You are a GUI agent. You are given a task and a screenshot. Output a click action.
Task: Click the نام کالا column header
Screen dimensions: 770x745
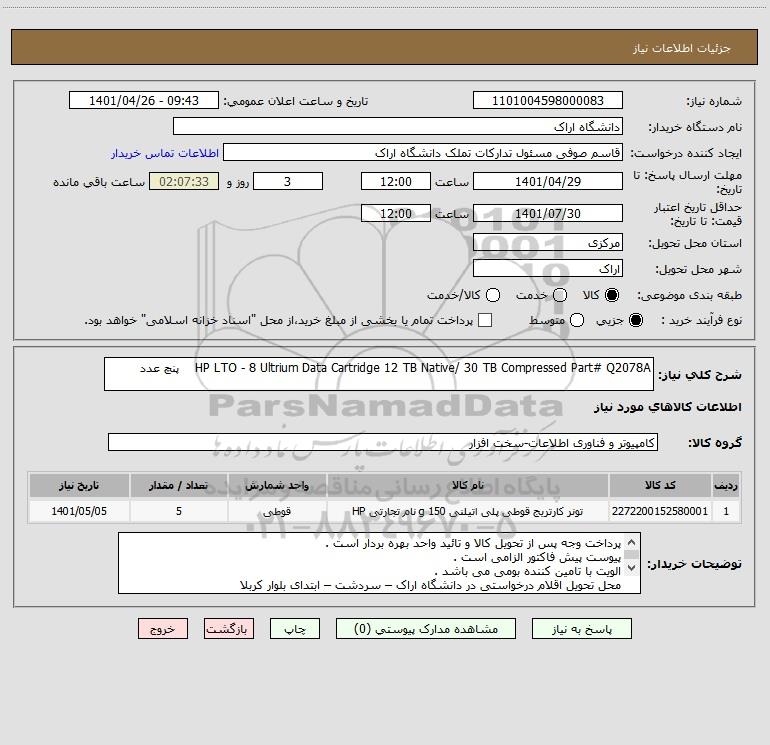pos(468,485)
